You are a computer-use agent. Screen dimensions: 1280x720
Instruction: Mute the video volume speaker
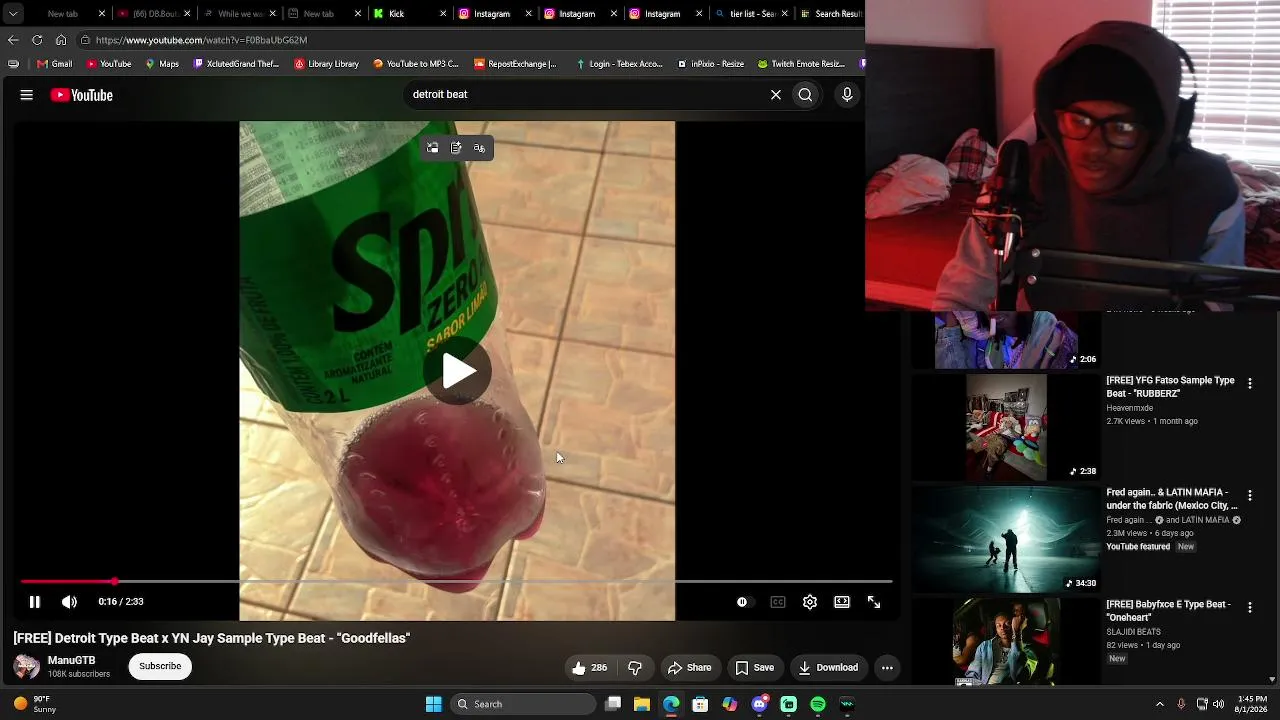[69, 602]
